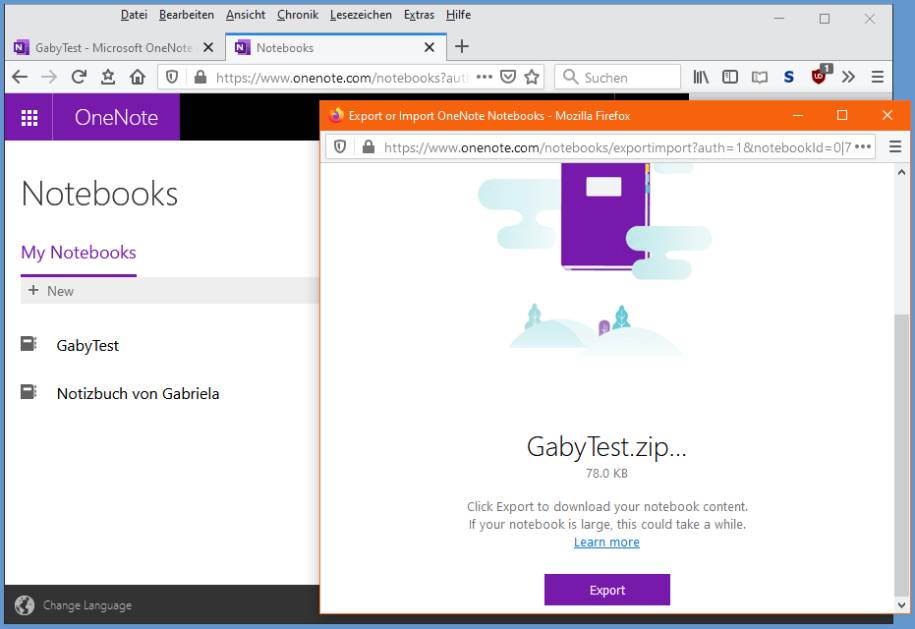Save page to Pocket
This screenshot has width=915, height=629.
[508, 77]
